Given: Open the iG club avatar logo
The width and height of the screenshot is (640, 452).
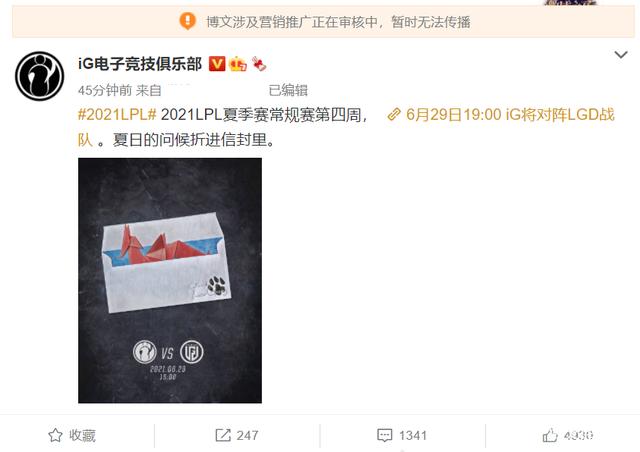Looking at the screenshot, I should (40, 76).
